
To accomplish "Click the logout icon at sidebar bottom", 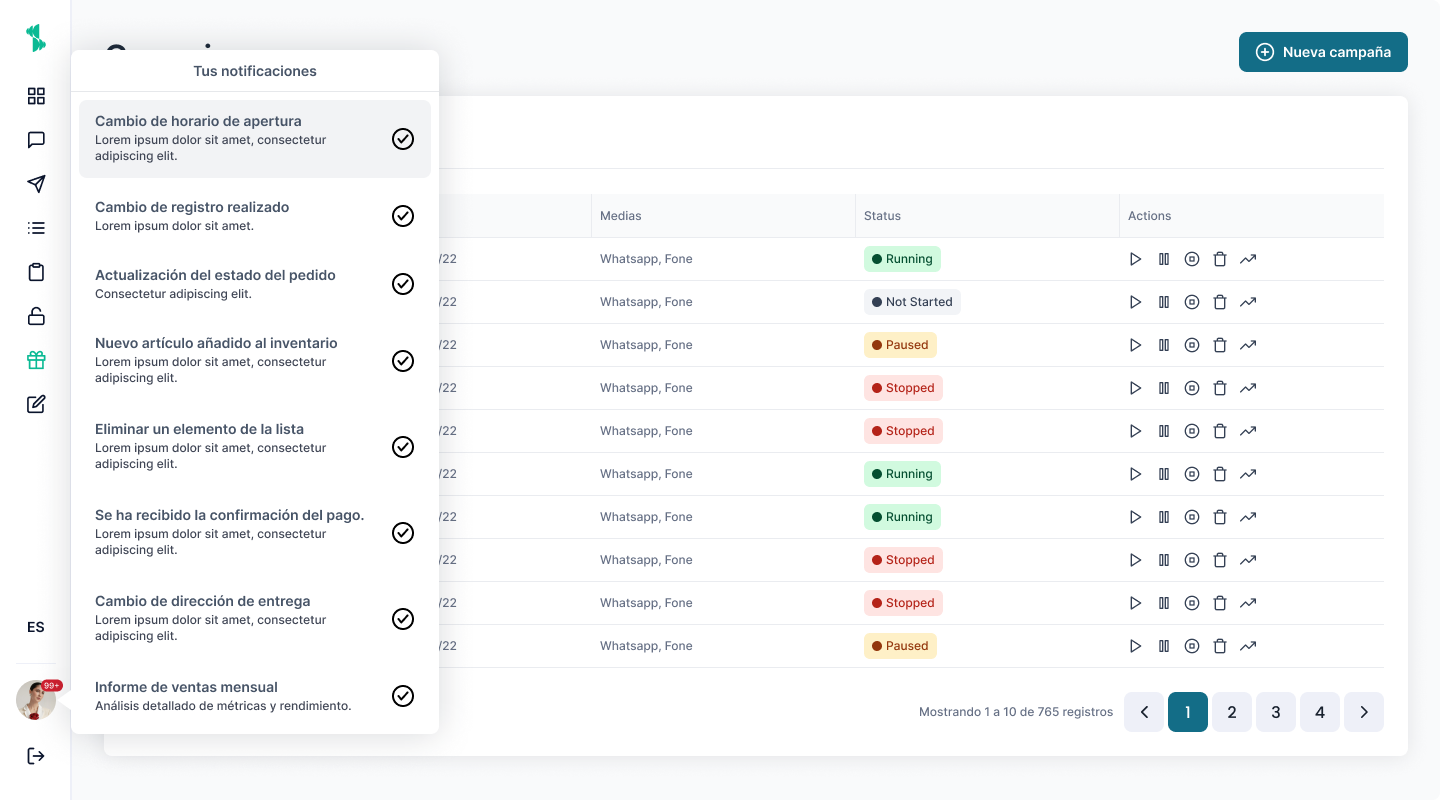I will tap(36, 756).
